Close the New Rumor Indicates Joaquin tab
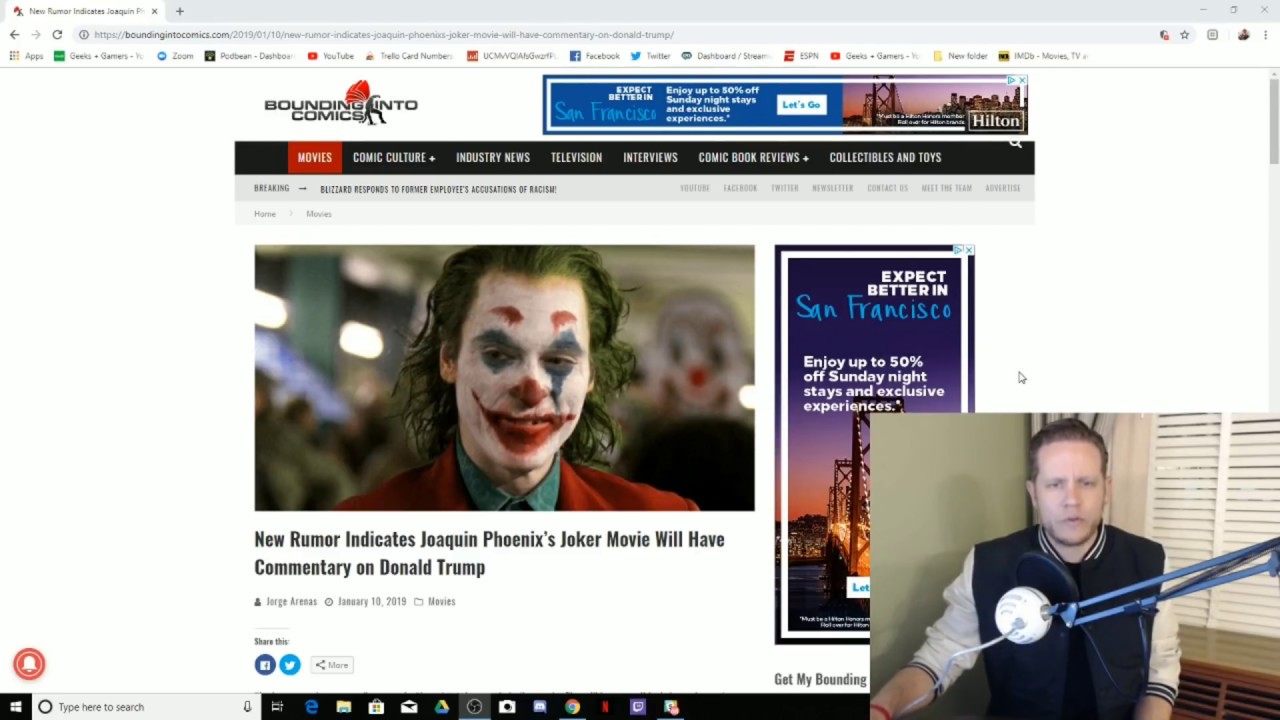Screen dimensions: 1280x720 click(x=154, y=11)
